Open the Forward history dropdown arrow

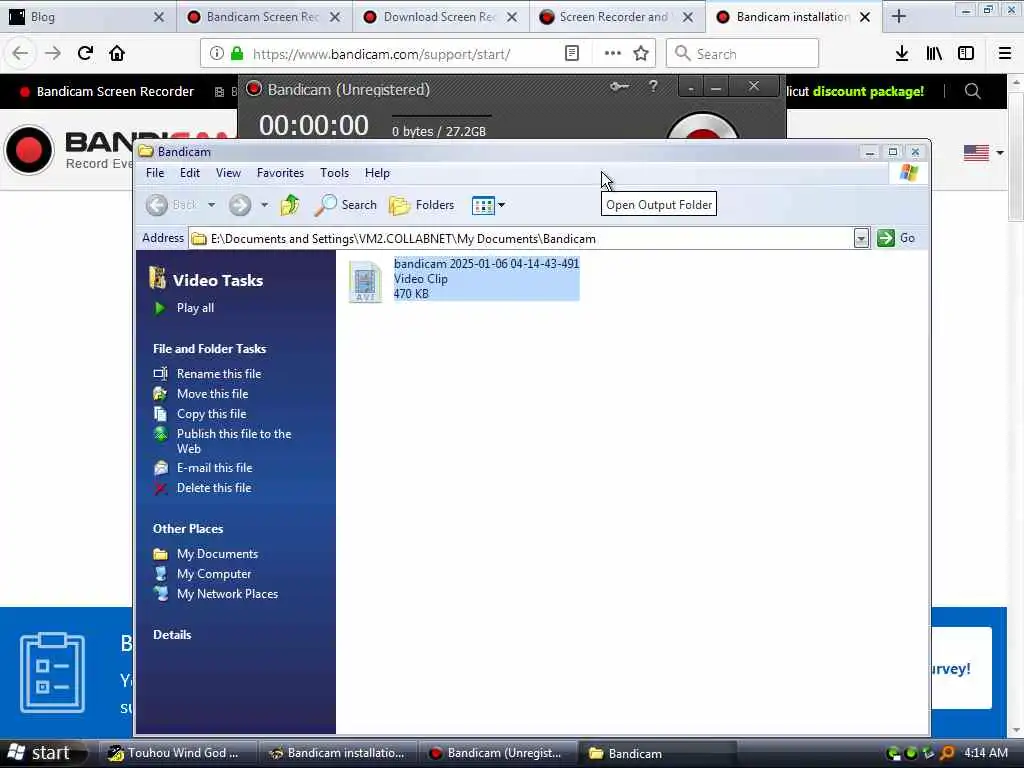264,205
